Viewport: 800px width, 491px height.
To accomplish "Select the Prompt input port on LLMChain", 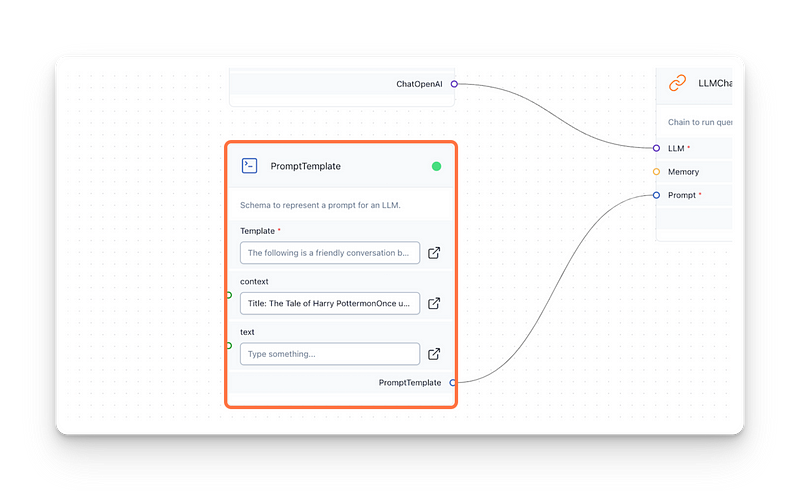I will pyautogui.click(x=656, y=195).
